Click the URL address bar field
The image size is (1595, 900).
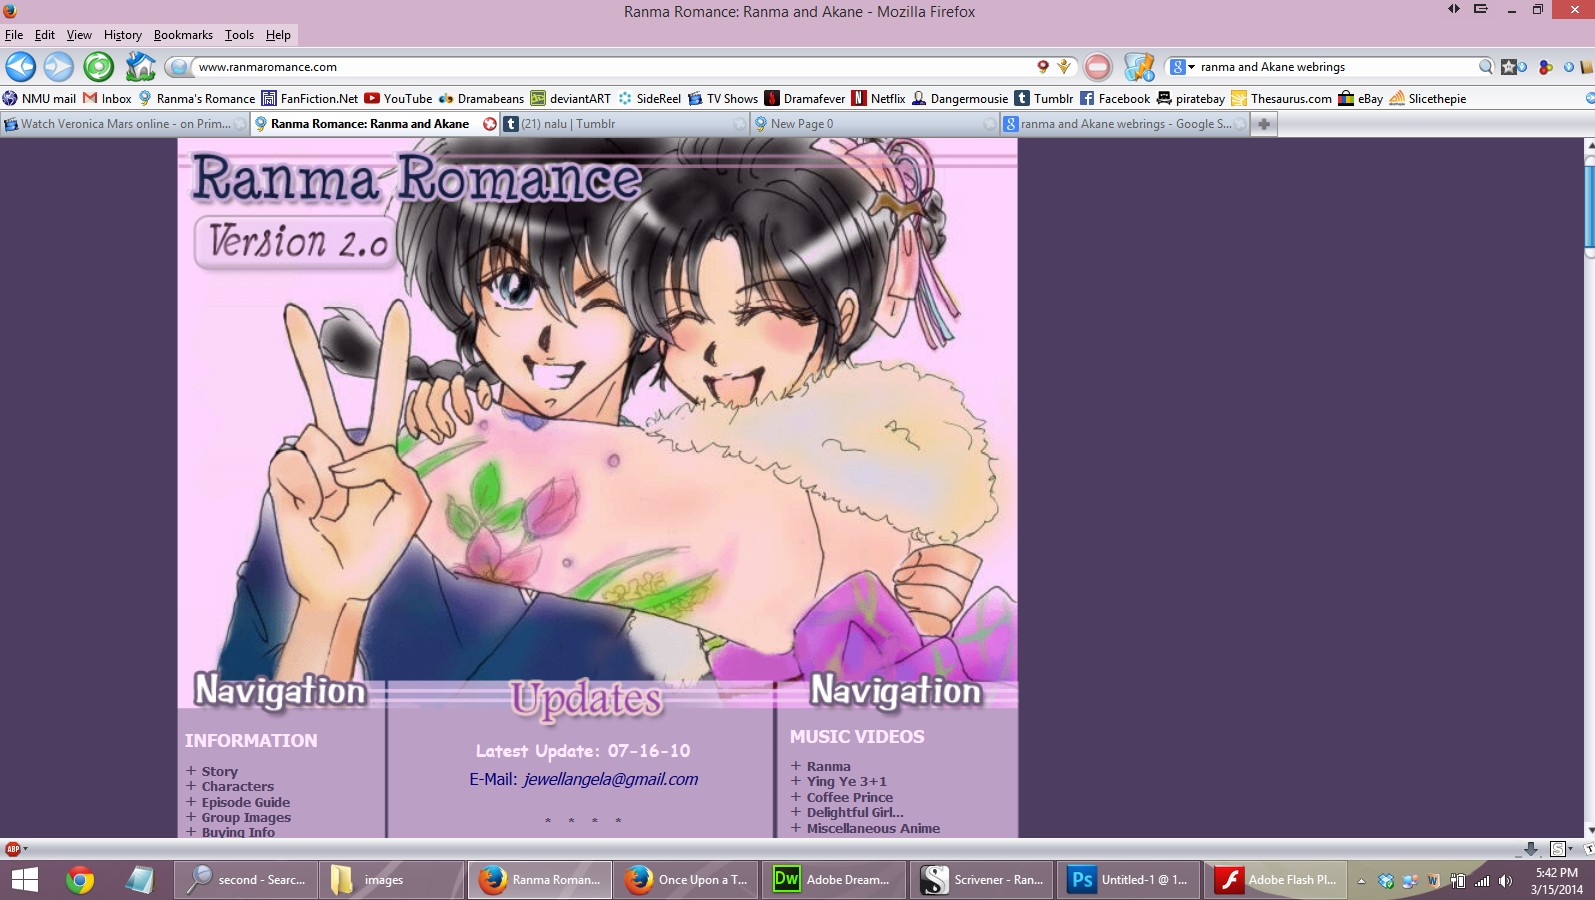(610, 67)
